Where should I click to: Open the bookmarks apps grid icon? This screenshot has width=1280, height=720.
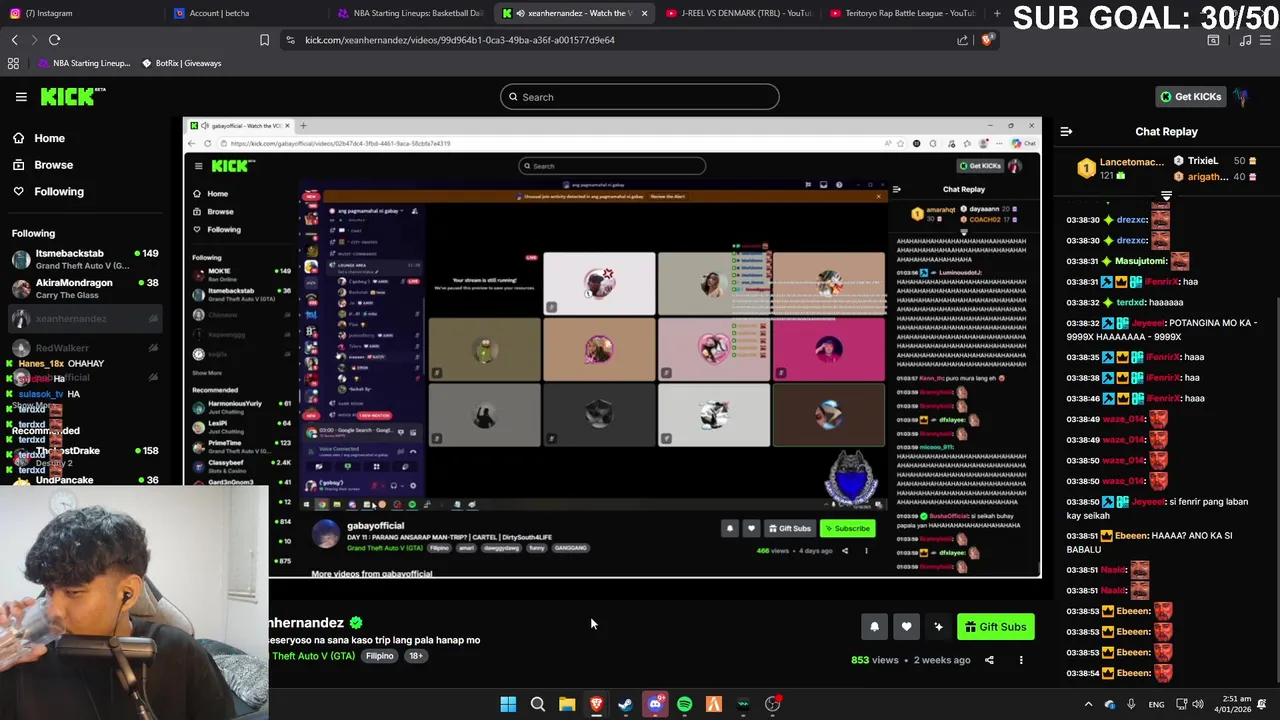tap(13, 63)
